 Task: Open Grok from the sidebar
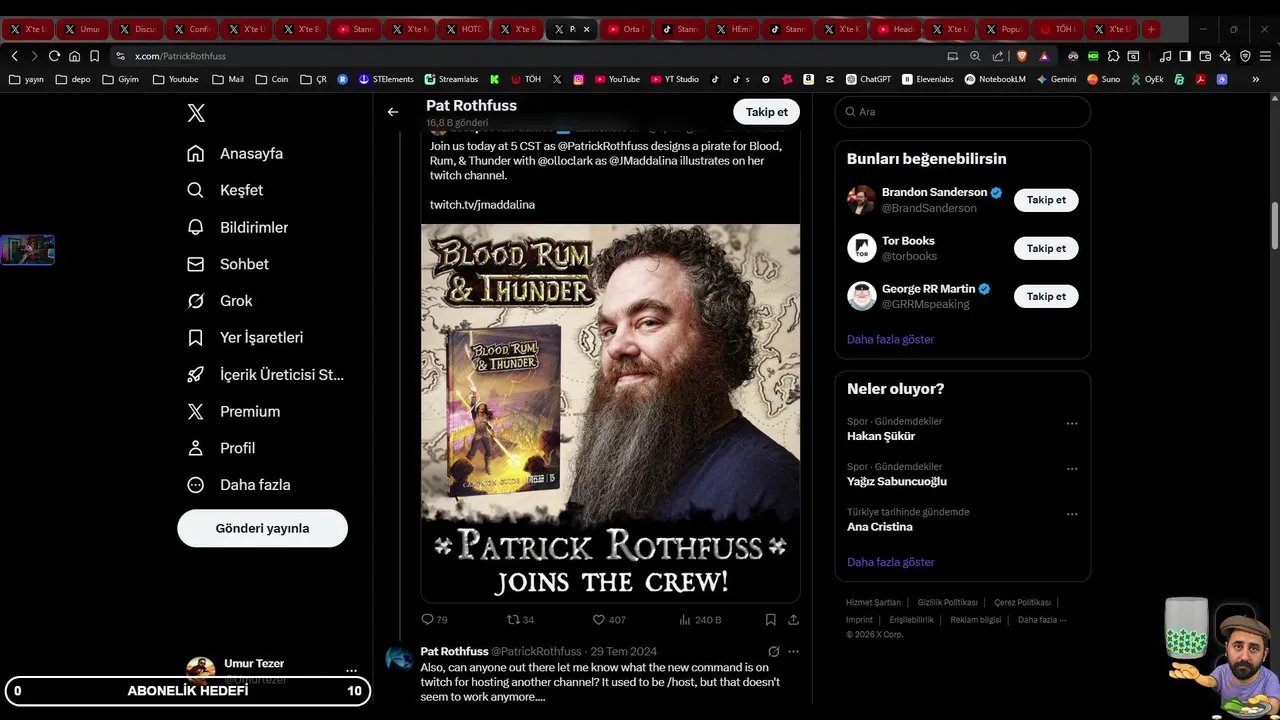pyautogui.click(x=220, y=301)
